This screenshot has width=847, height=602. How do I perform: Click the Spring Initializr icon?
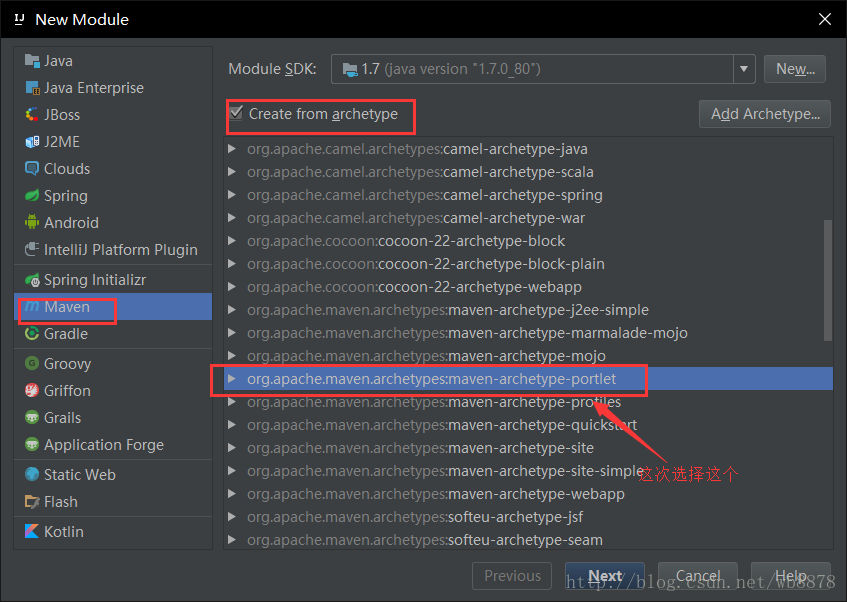(x=32, y=280)
